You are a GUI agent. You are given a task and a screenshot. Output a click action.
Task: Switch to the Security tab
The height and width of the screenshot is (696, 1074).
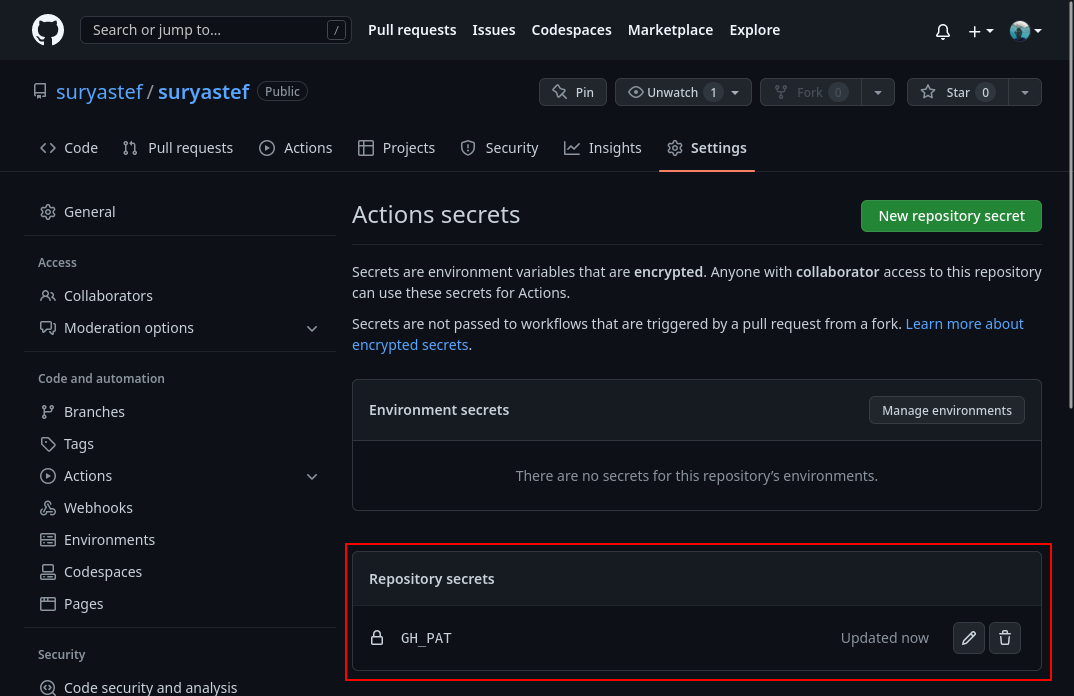point(499,148)
